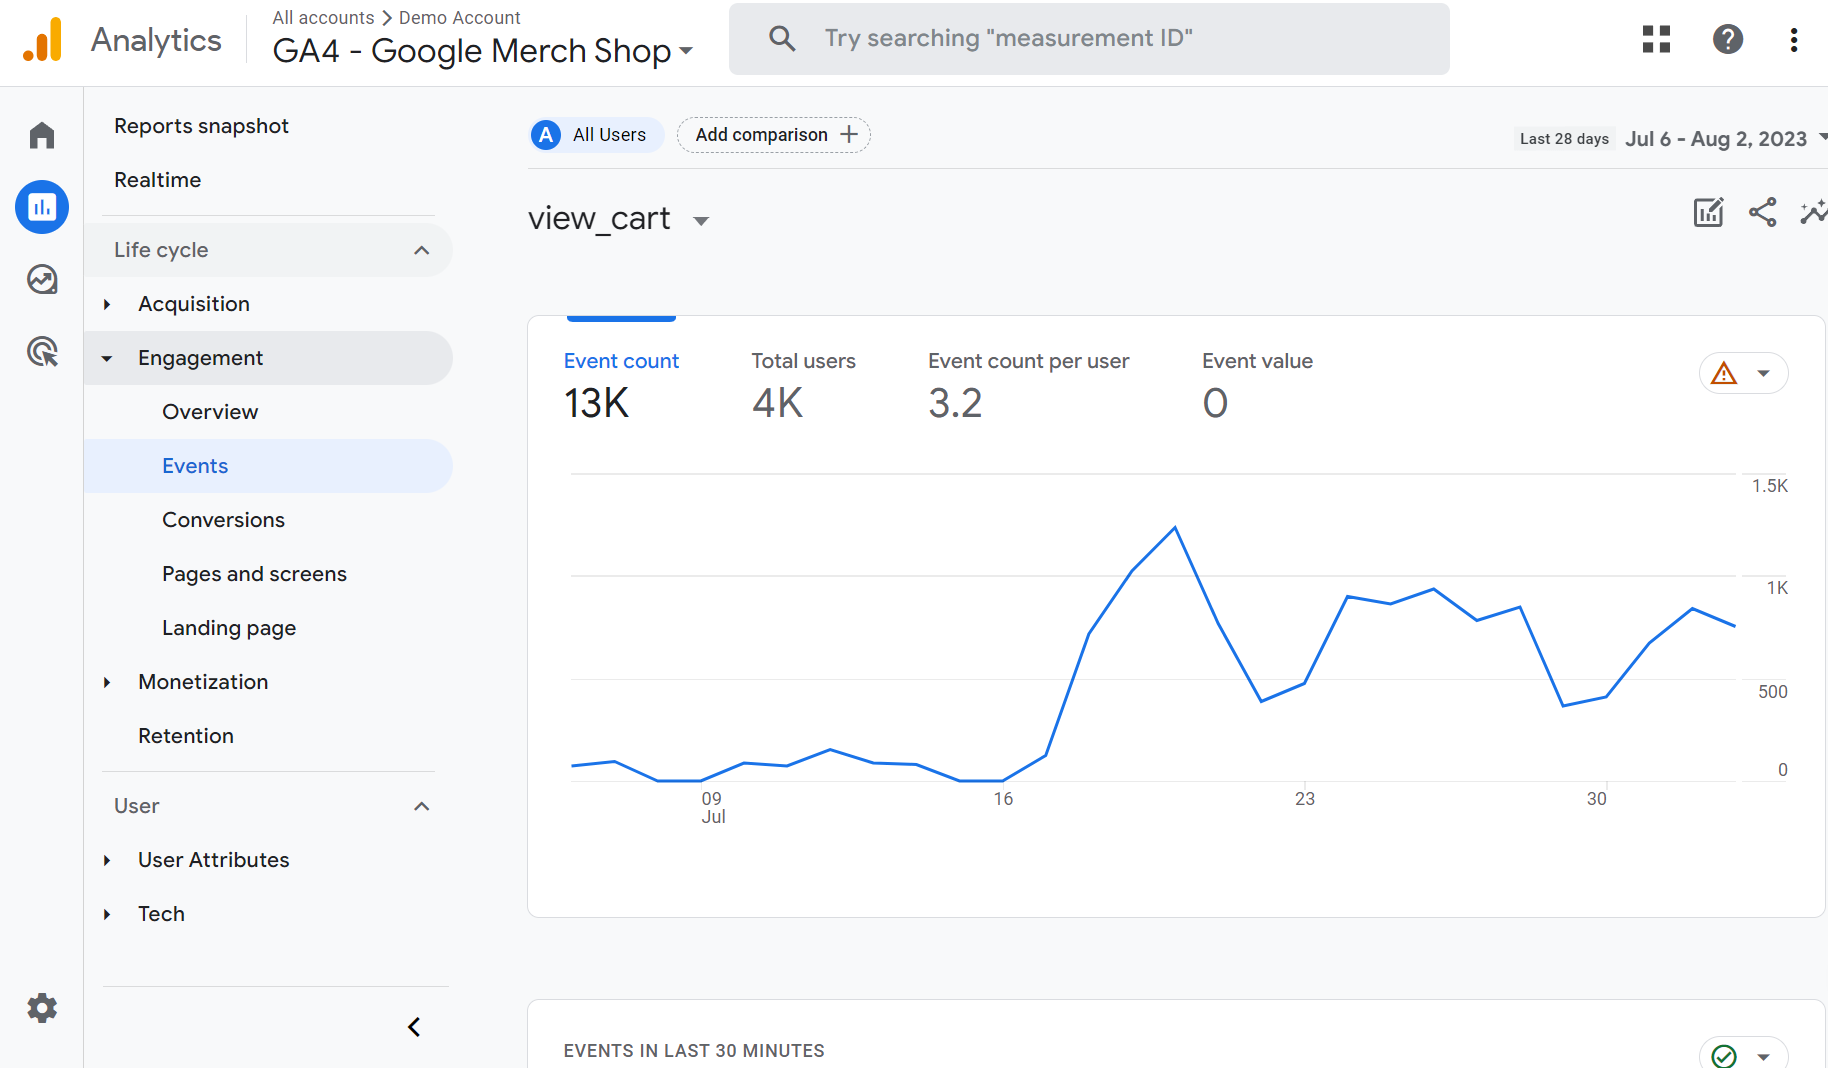
Task: Open the Admin gear icon
Action: click(42, 1008)
